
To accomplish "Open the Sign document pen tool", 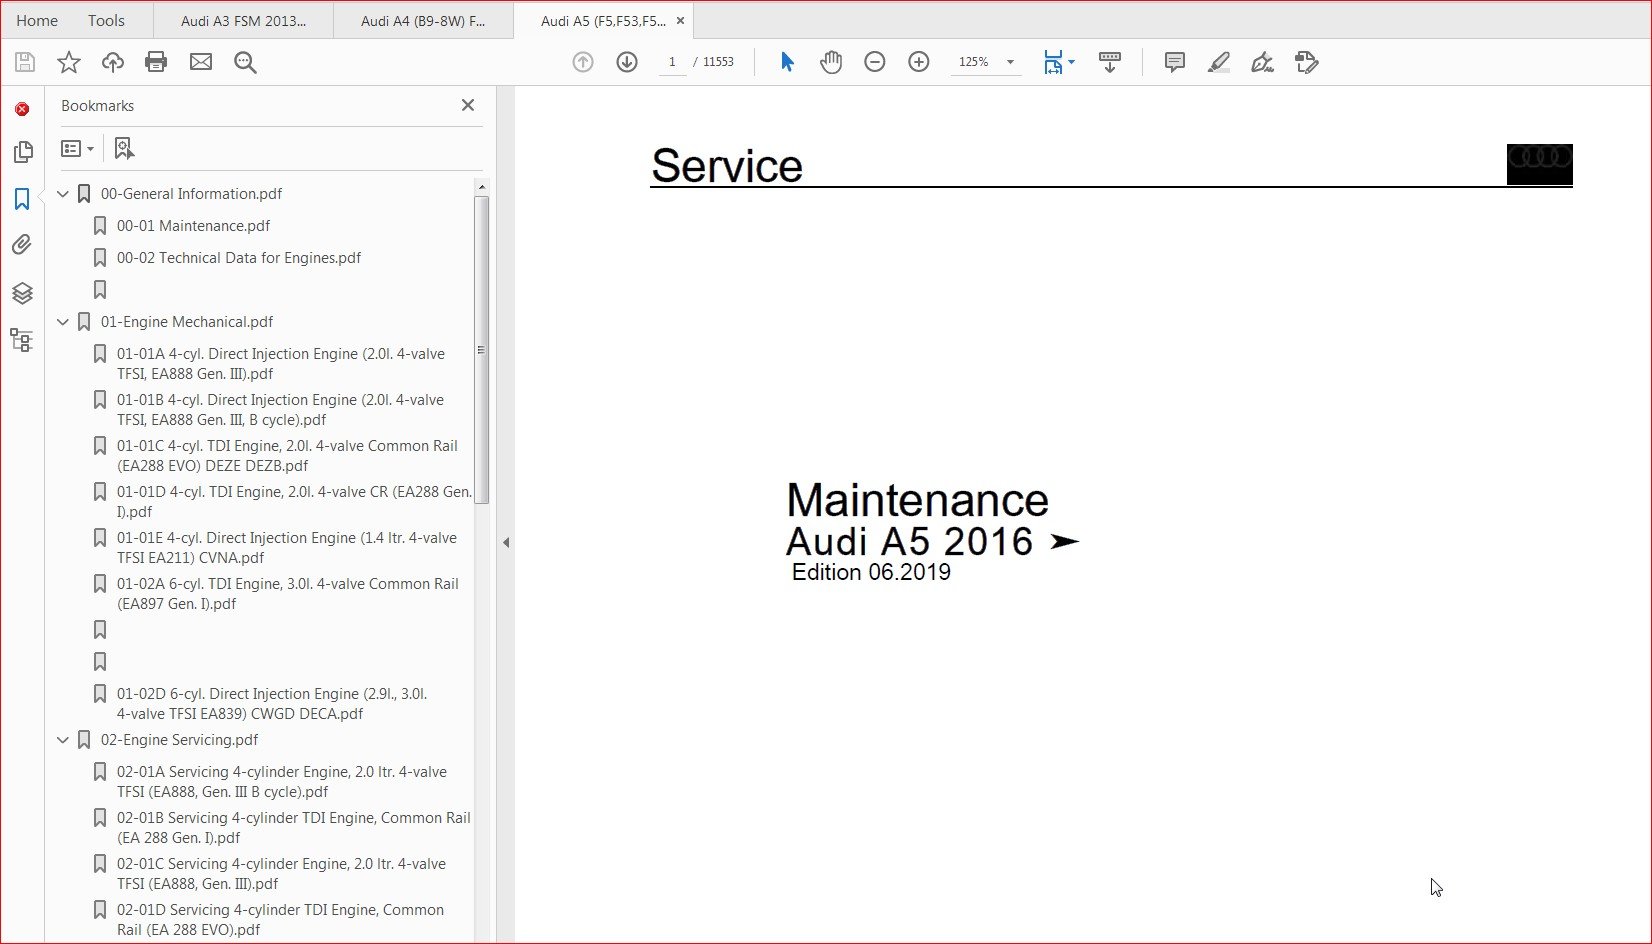I will pos(1262,62).
